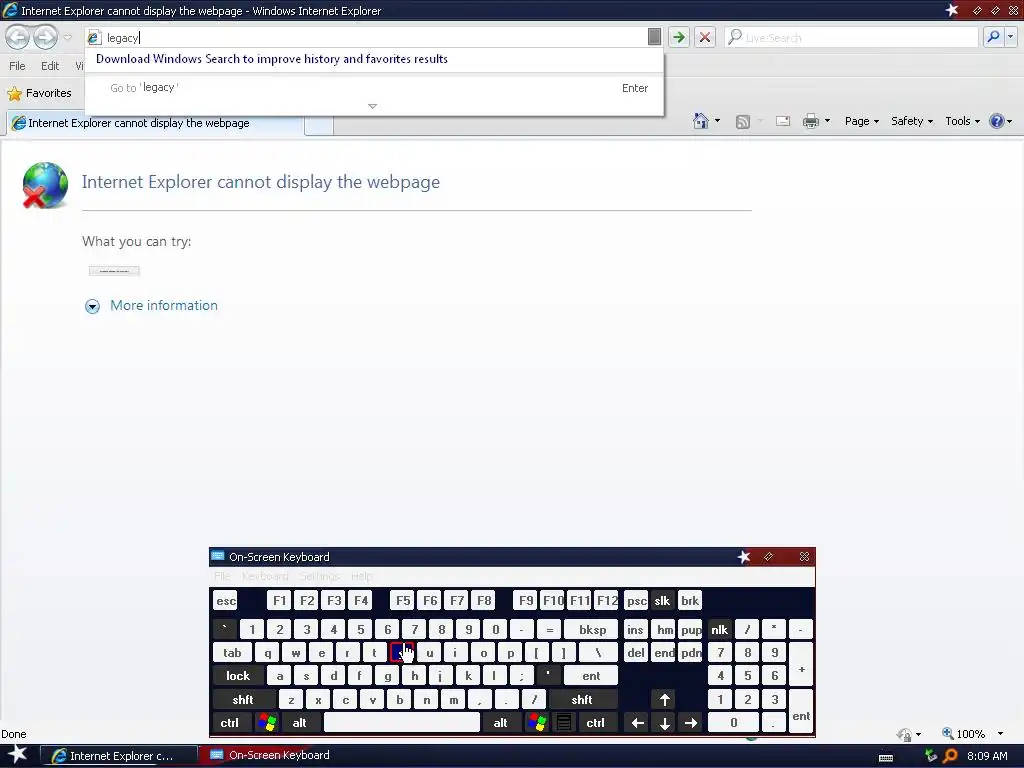The image size is (1024, 768).
Task: Click the Help question mark icon
Action: [x=997, y=121]
